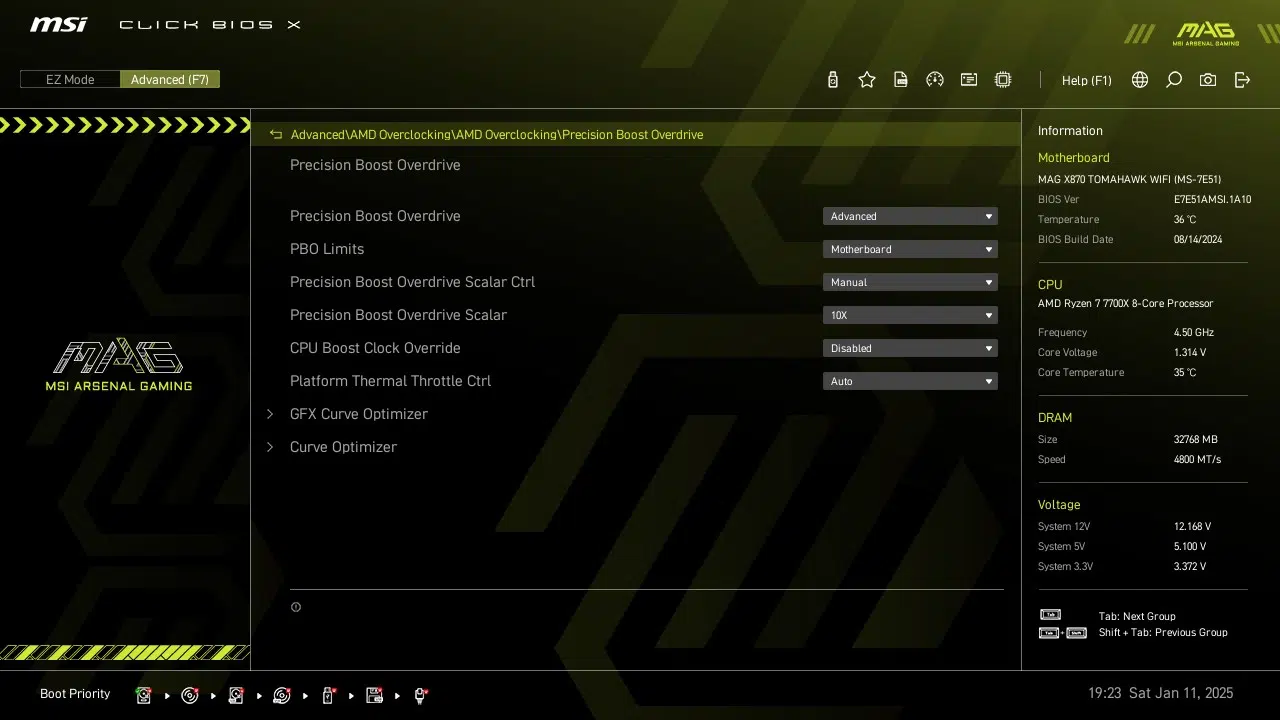The width and height of the screenshot is (1280, 720).
Task: Click the System 3.3V reading 3.372 V
Action: click(x=1190, y=567)
